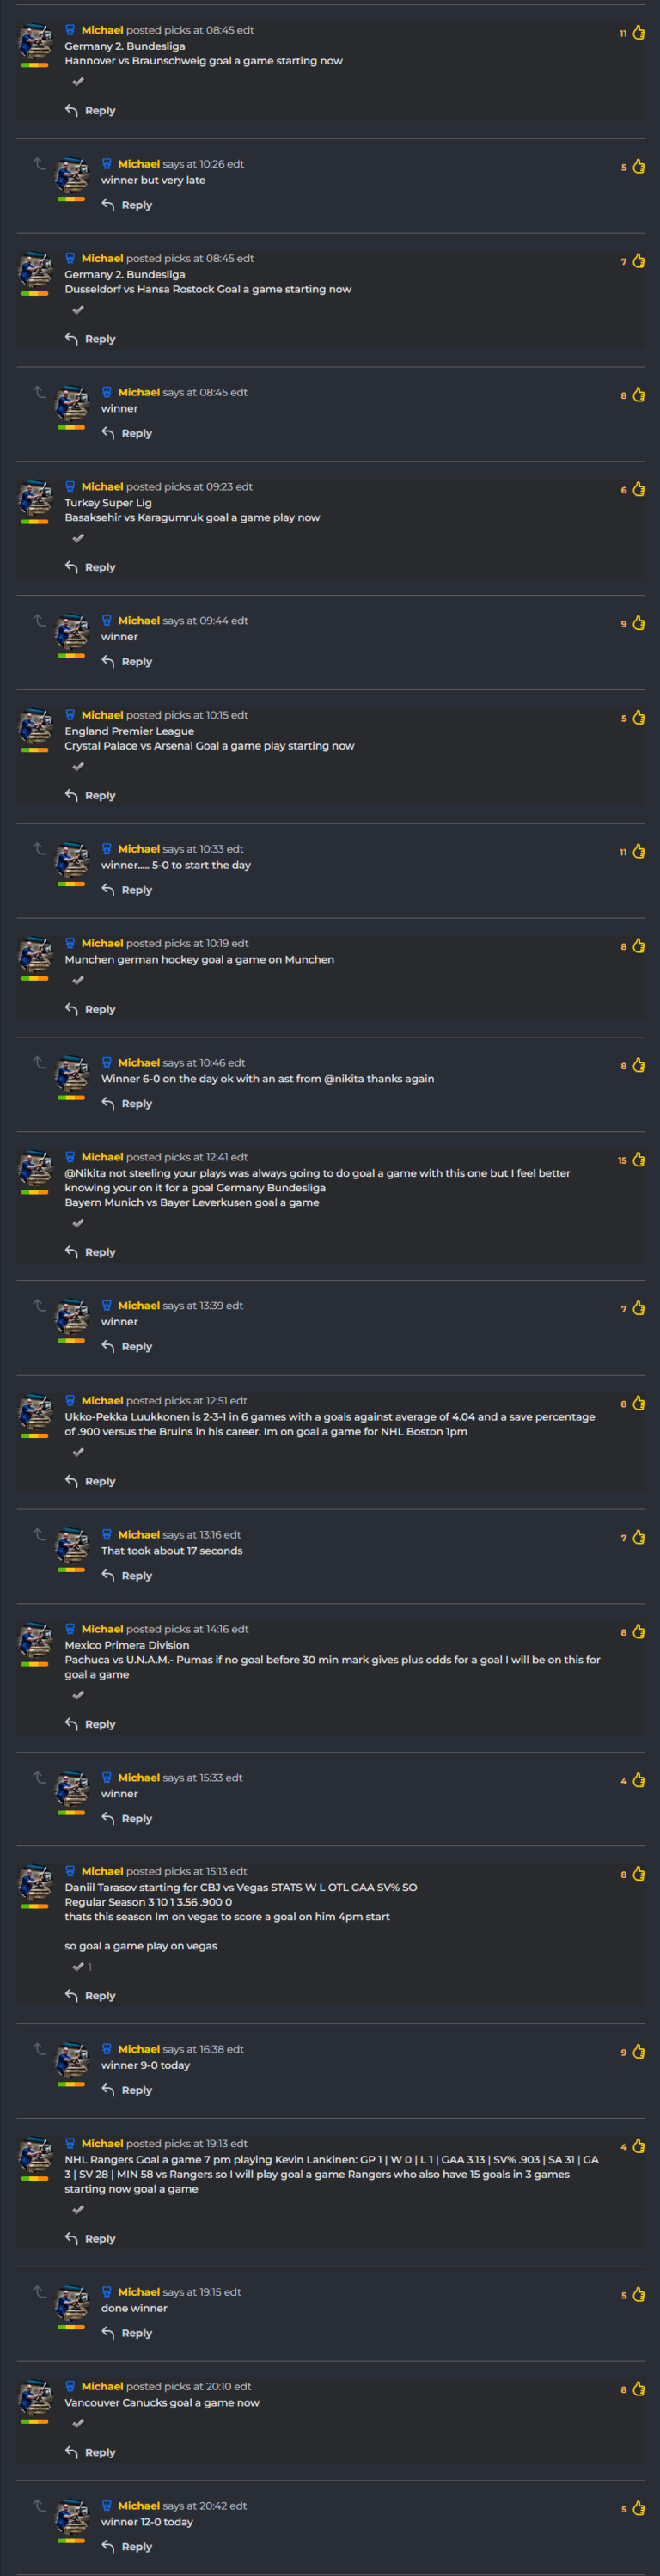The height and width of the screenshot is (2576, 660).
Task: Like the Bayern Munich vs Bayer Leverkusen post
Action: 638,1160
